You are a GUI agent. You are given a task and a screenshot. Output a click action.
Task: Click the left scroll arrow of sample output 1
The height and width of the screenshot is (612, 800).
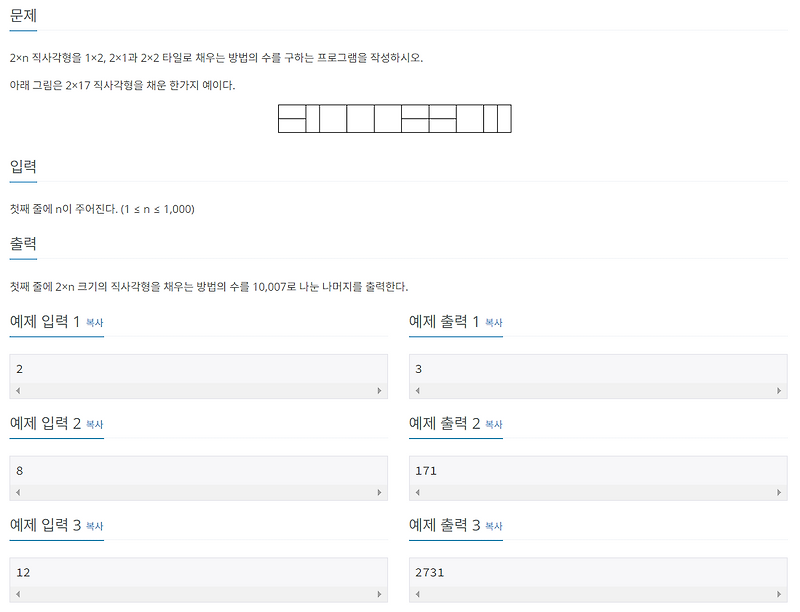coord(417,391)
